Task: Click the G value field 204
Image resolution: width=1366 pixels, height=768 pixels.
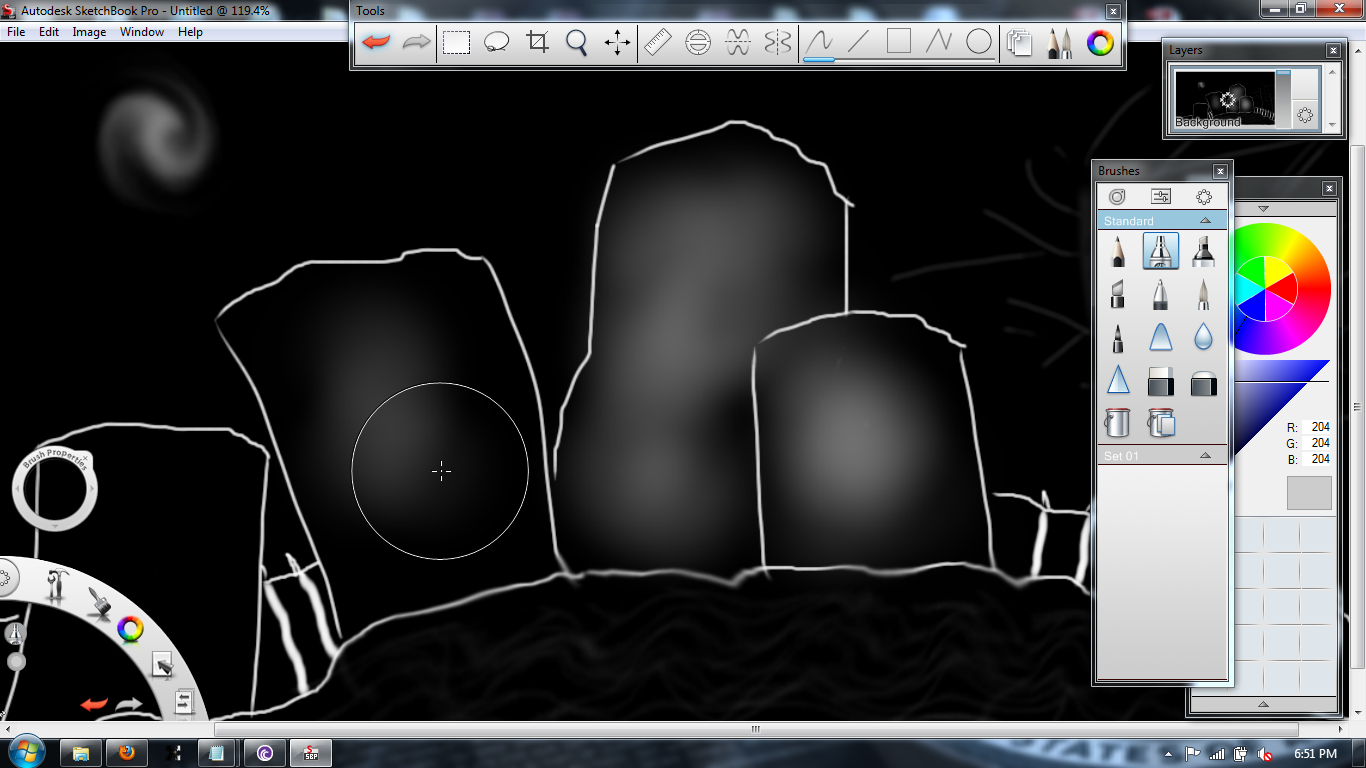Action: tap(1320, 443)
